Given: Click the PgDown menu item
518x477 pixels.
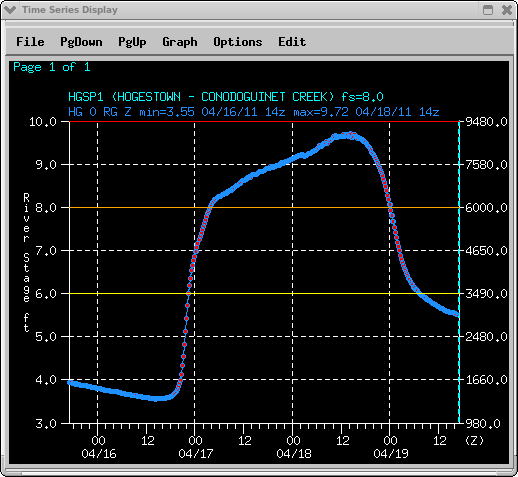Looking at the screenshot, I should coord(81,42).
